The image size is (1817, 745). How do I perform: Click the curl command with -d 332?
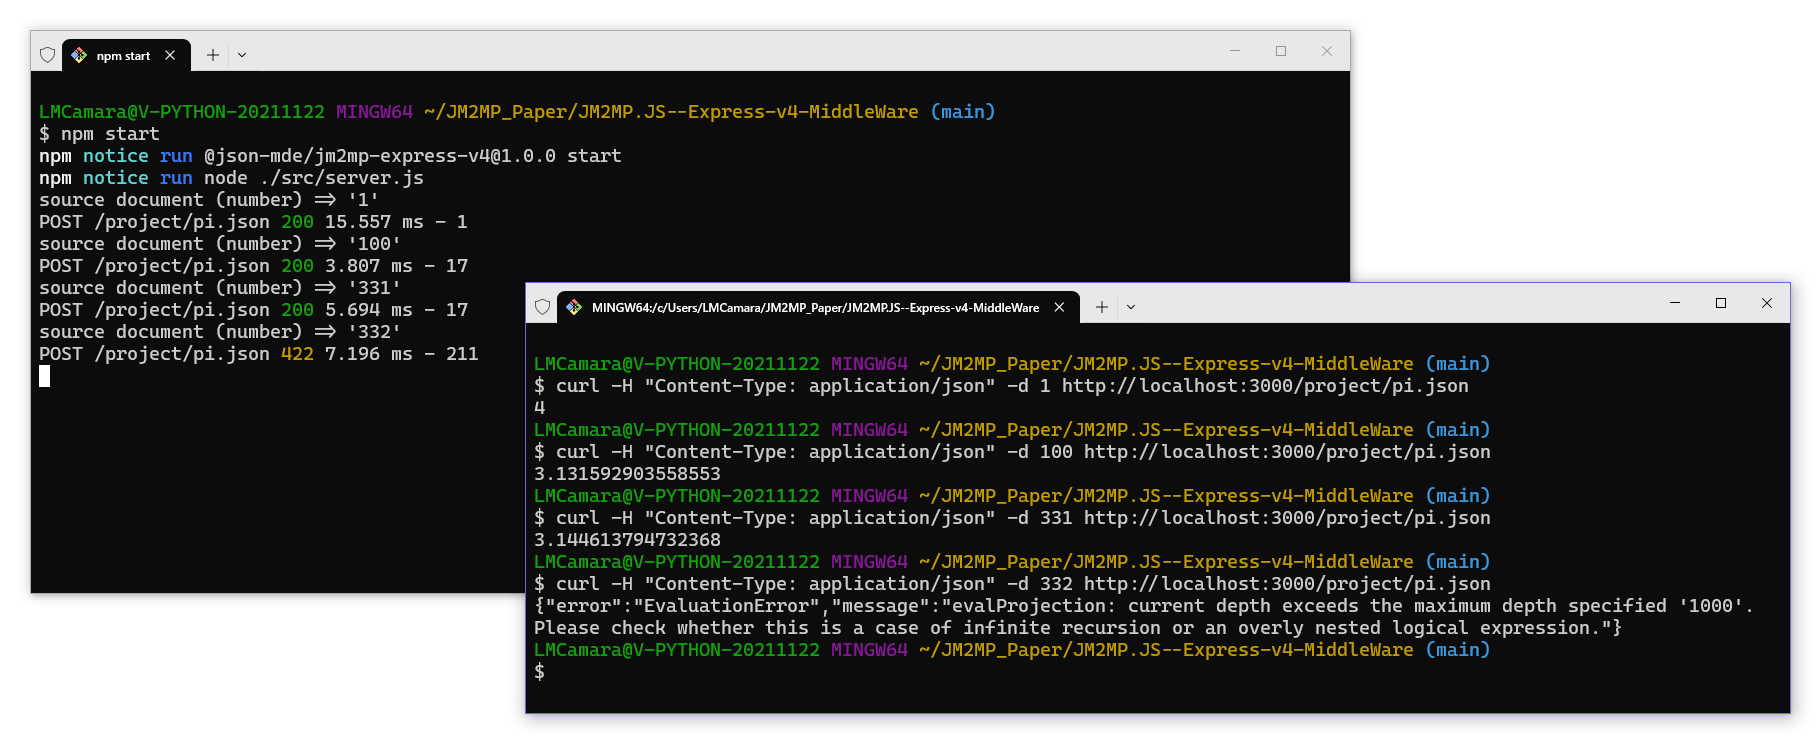tap(1012, 584)
